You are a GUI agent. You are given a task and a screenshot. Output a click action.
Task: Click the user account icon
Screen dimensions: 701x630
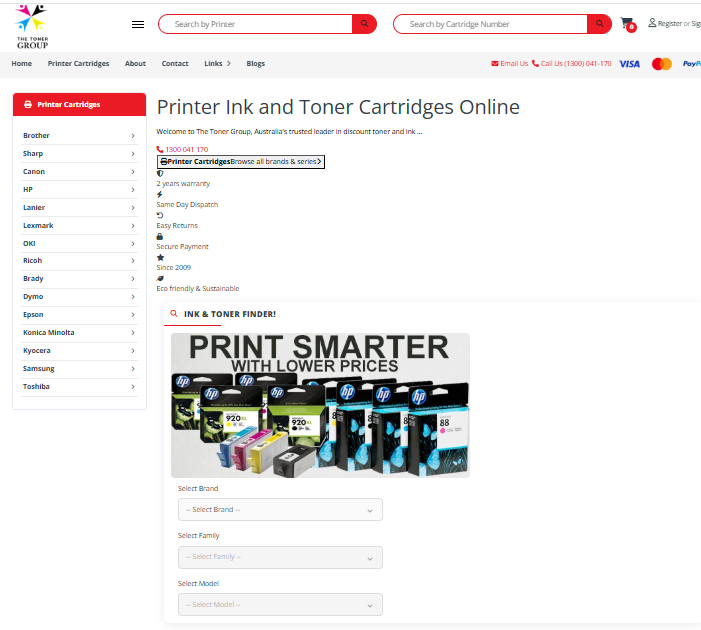(652, 22)
